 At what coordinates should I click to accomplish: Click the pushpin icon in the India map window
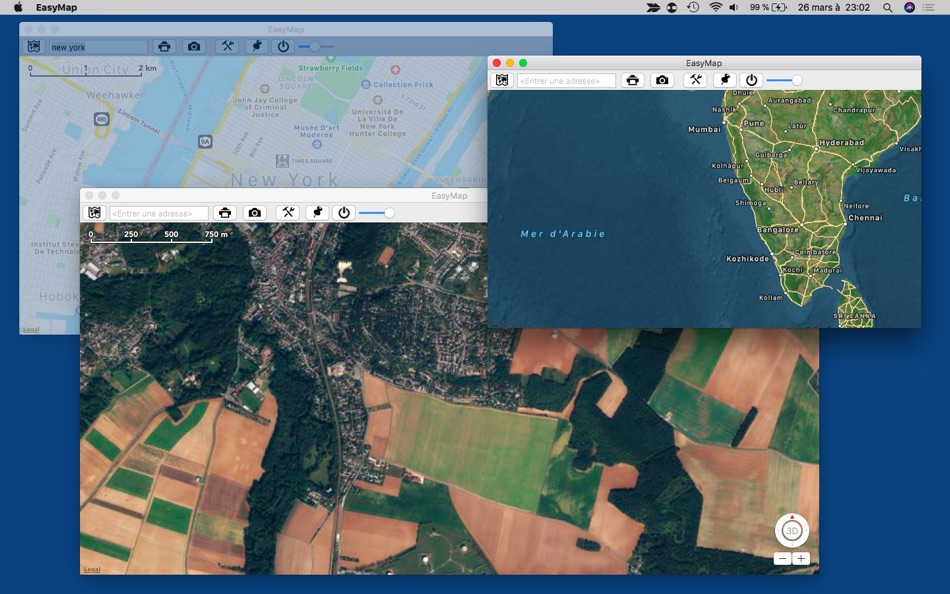724,80
